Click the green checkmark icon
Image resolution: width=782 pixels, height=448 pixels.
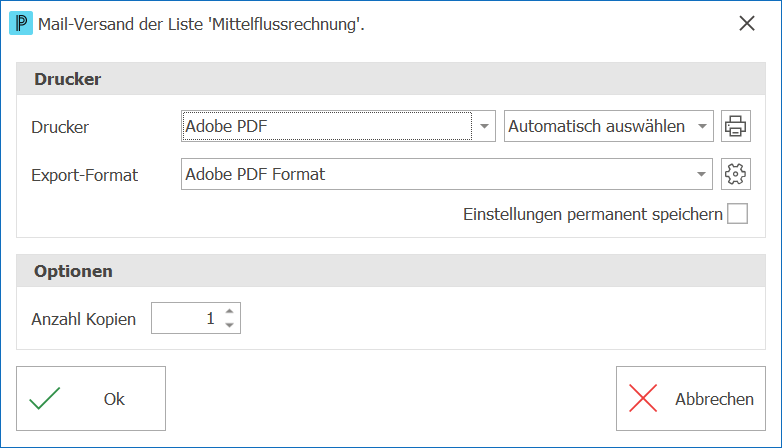coord(45,398)
